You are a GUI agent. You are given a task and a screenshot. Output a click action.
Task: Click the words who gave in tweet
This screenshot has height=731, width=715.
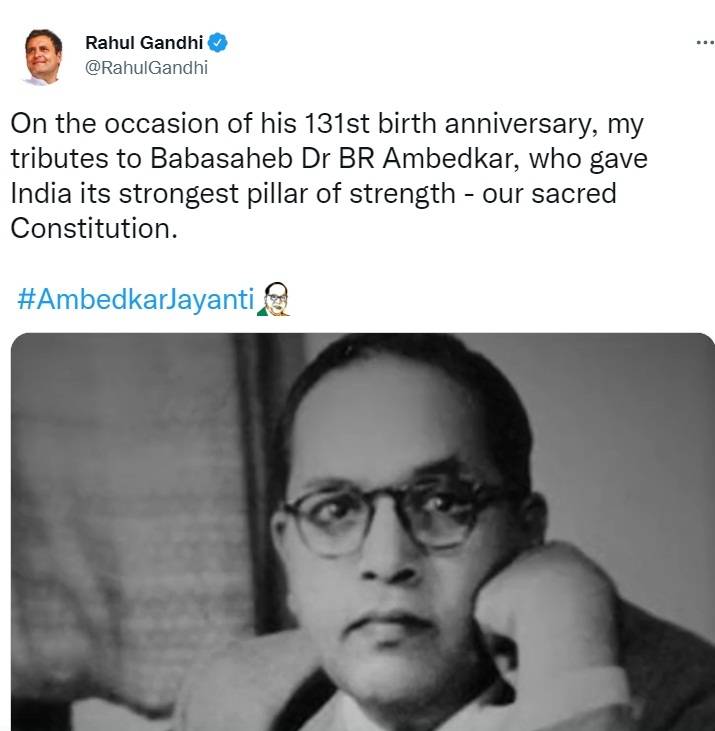coord(588,159)
